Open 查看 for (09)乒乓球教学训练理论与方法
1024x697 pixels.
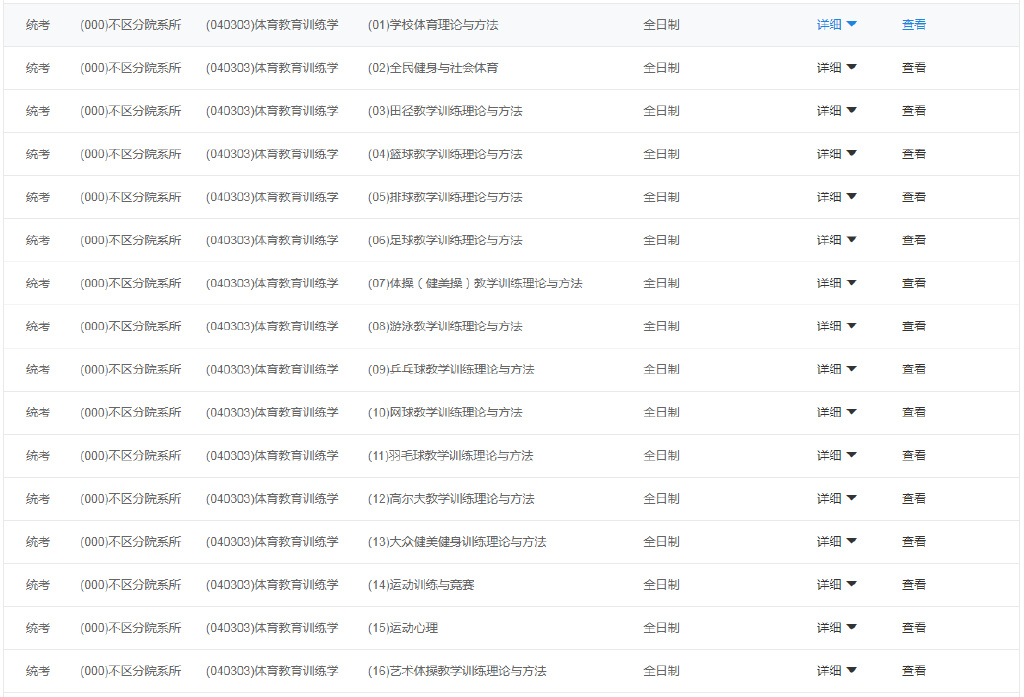914,370
